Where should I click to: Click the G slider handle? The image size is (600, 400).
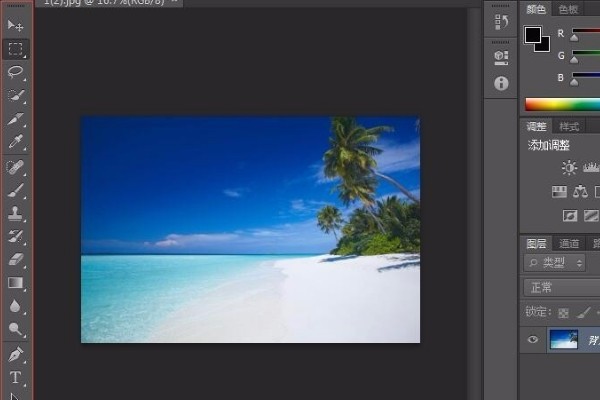[574, 60]
